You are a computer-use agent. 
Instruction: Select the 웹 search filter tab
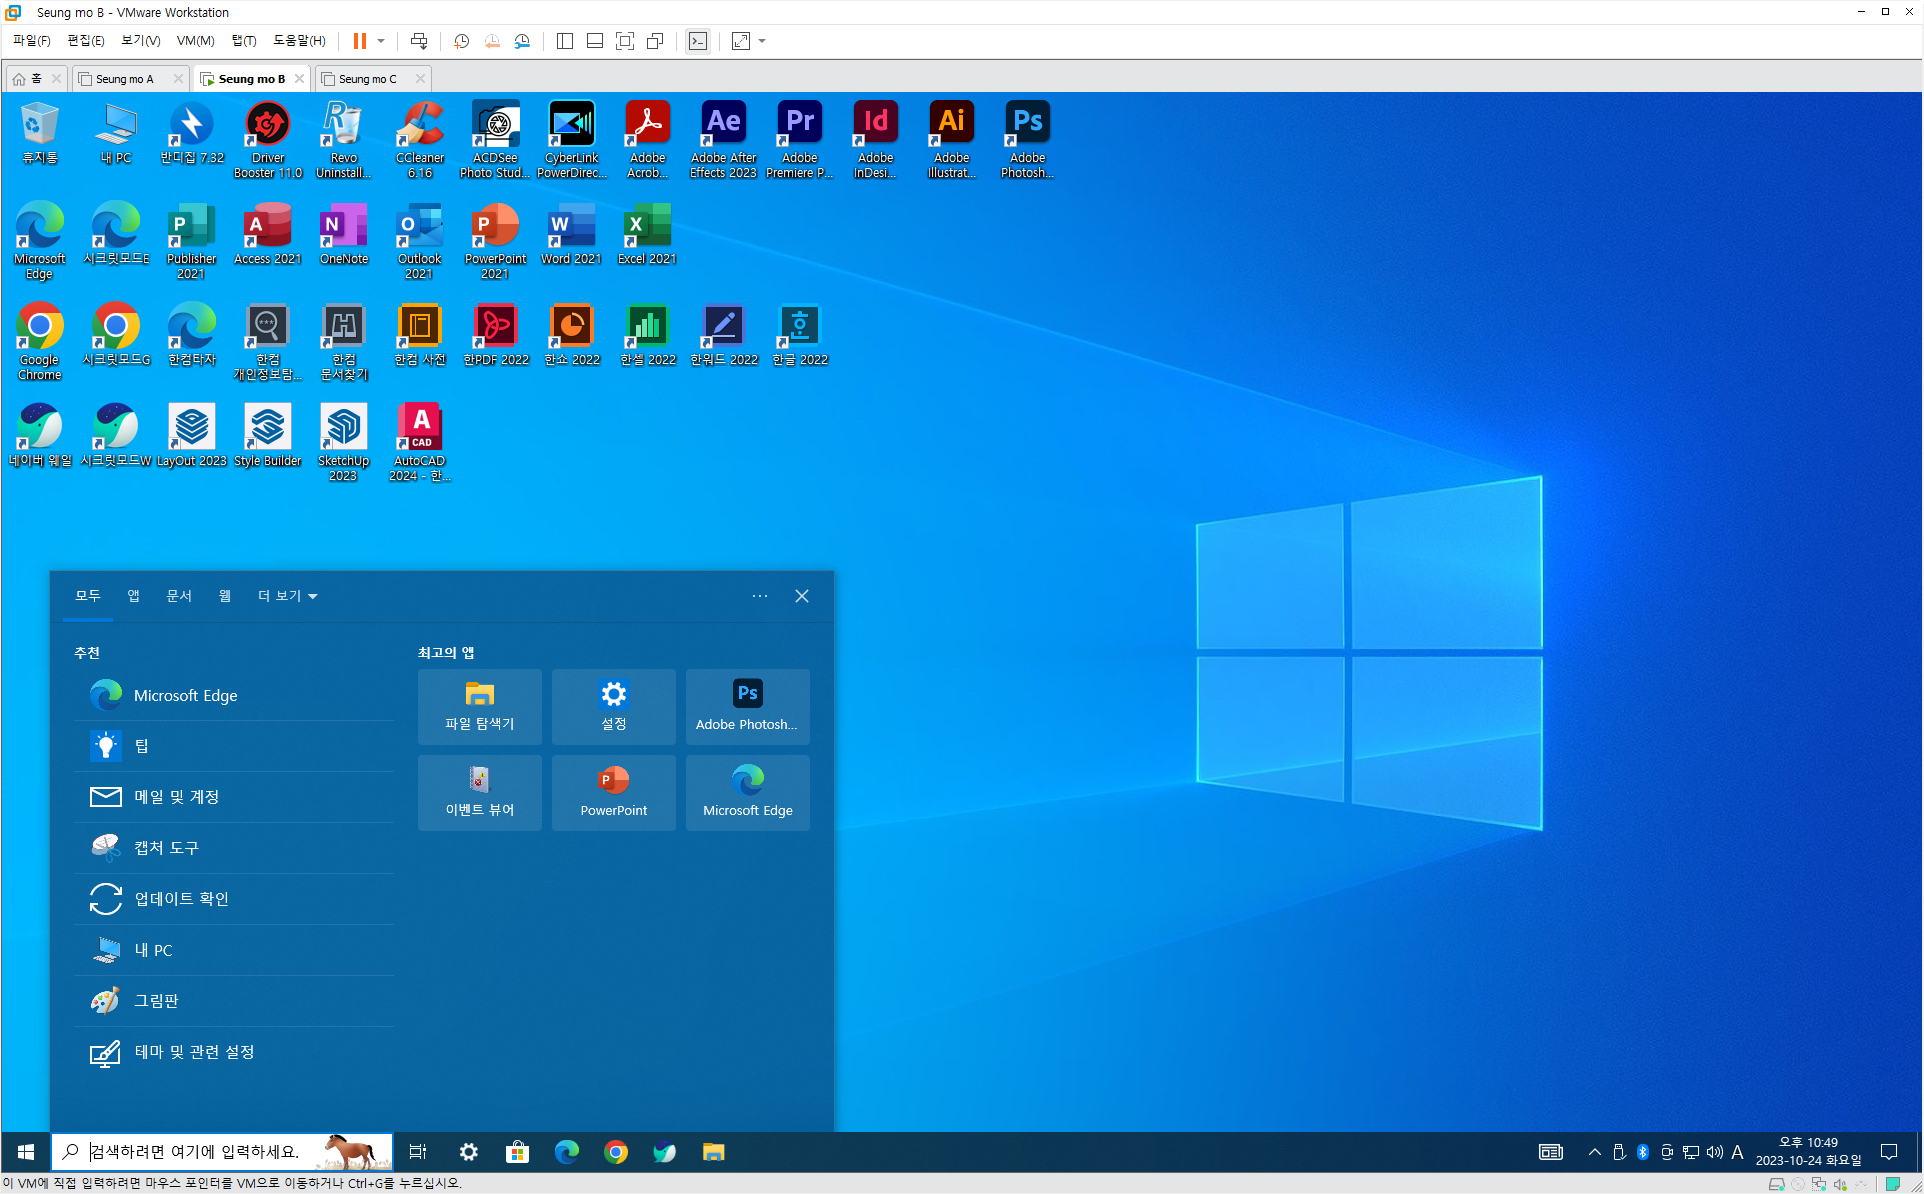click(x=225, y=596)
